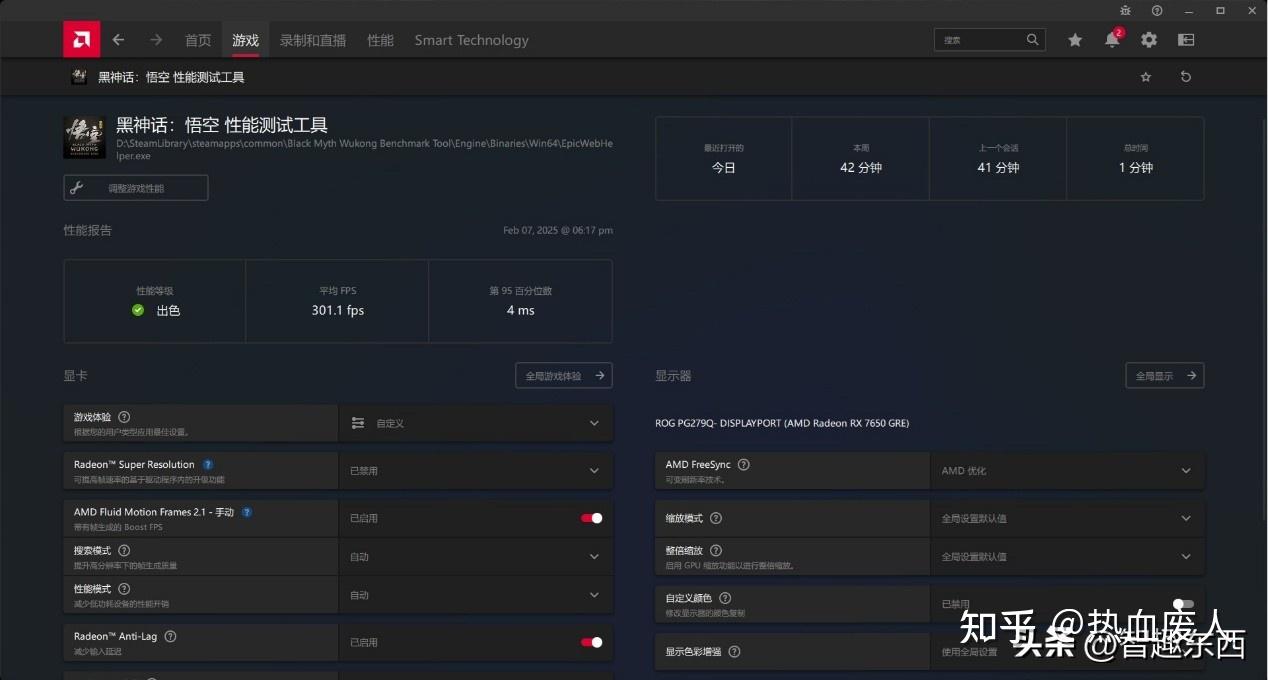Image resolution: width=1268 pixels, height=680 pixels.
Task: Open the Radeon Super Resolution dropdown
Action: point(476,470)
